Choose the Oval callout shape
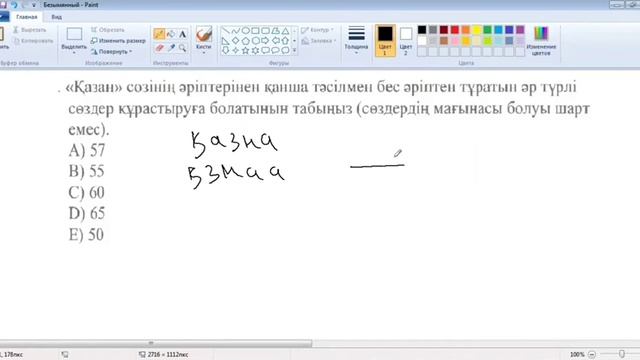 pos(276,50)
